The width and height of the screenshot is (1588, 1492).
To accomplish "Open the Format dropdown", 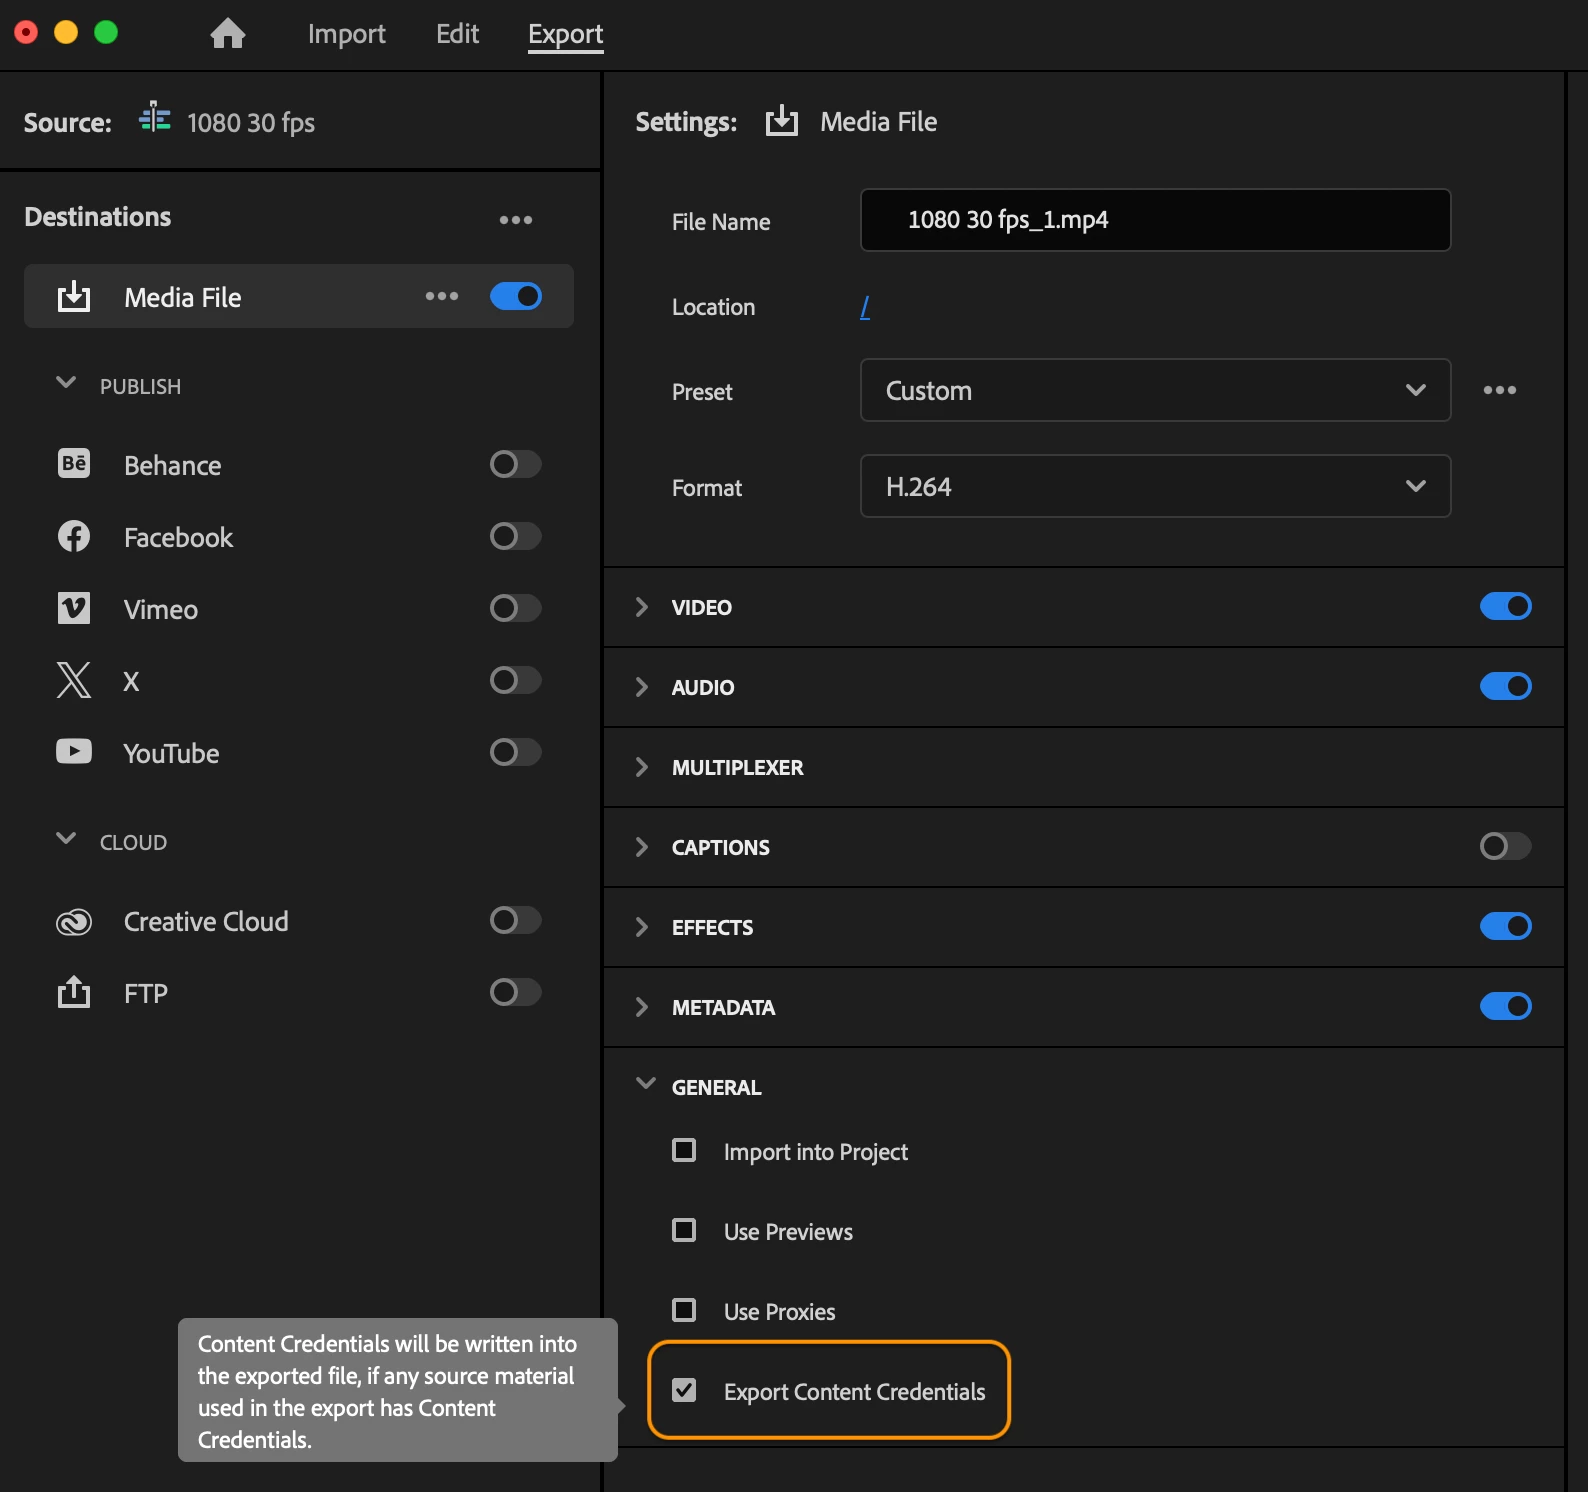I will coord(1155,486).
